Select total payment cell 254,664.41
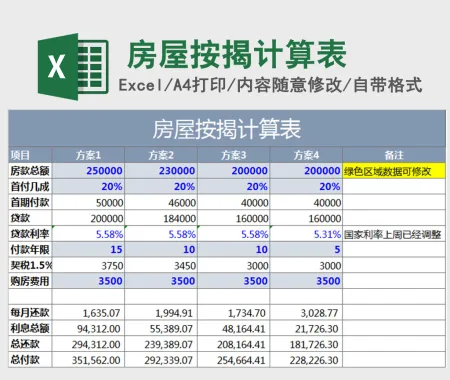 [234, 360]
